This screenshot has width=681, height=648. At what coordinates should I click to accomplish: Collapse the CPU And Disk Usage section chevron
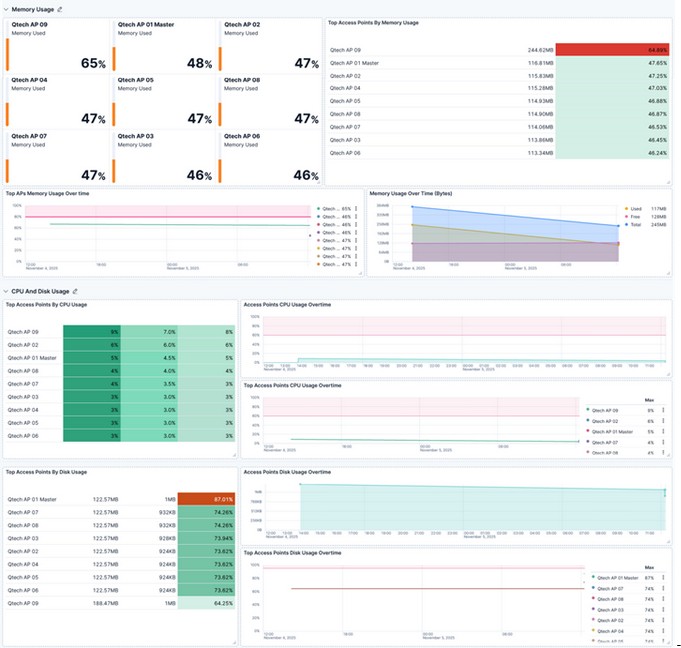pos(6,291)
